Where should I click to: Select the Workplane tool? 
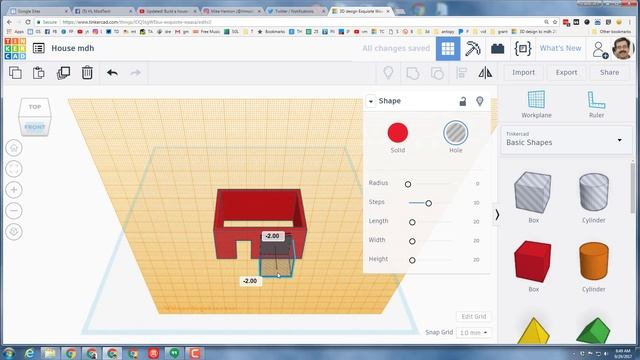point(536,104)
